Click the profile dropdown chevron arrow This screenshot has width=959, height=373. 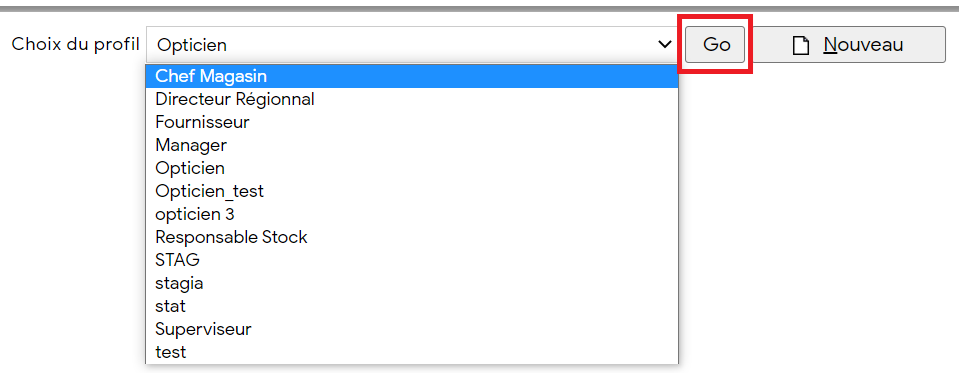[x=664, y=45]
